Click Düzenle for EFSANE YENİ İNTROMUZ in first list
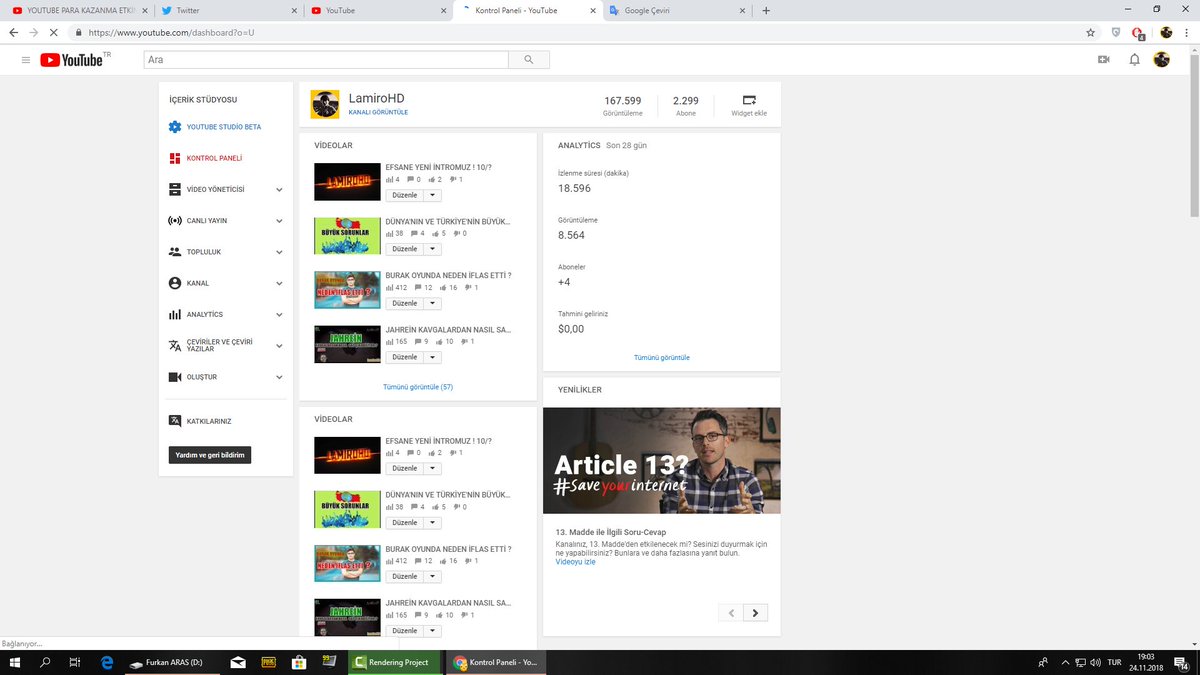1200x675 pixels. pos(404,195)
